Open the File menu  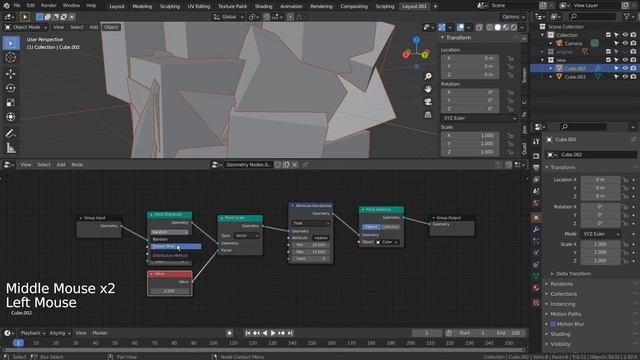17,5
